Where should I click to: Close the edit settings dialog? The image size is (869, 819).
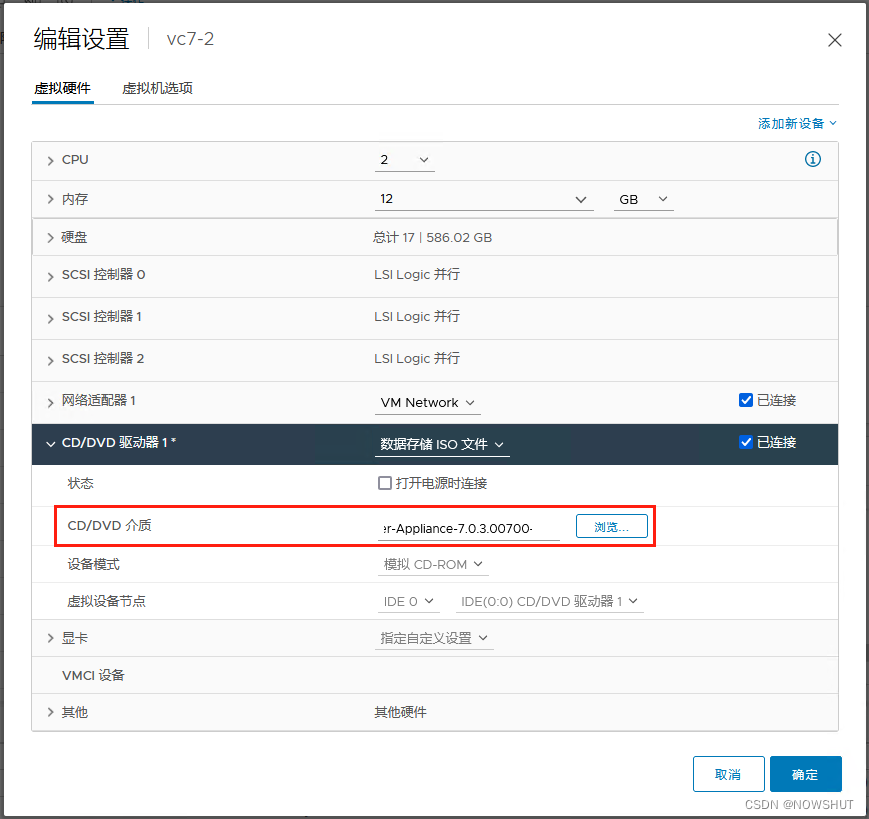tap(835, 40)
